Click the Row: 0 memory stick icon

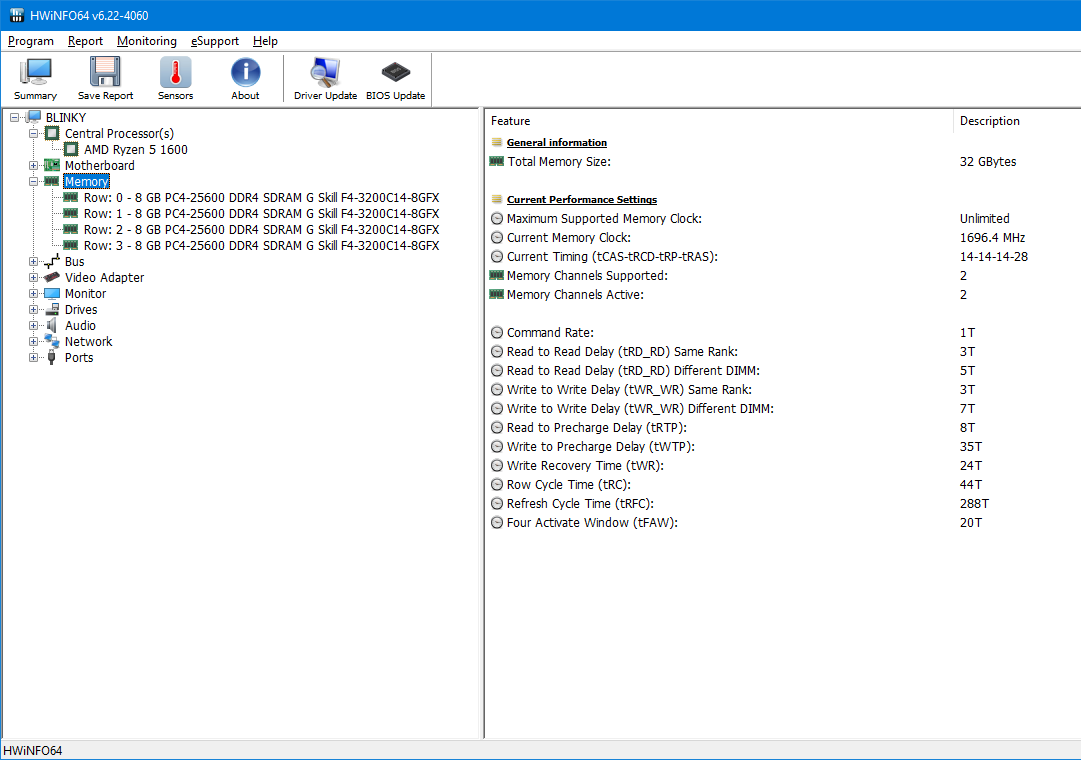coord(70,197)
